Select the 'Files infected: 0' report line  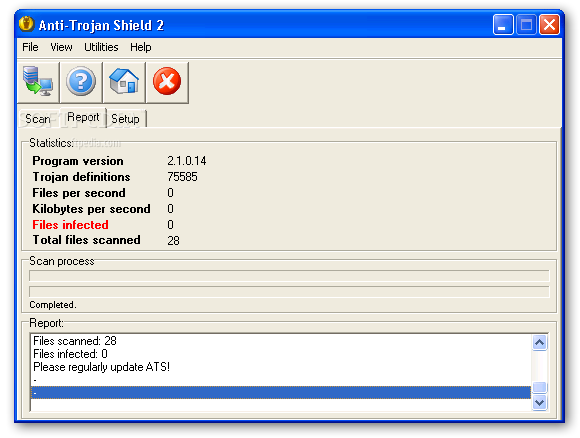click(x=281, y=354)
